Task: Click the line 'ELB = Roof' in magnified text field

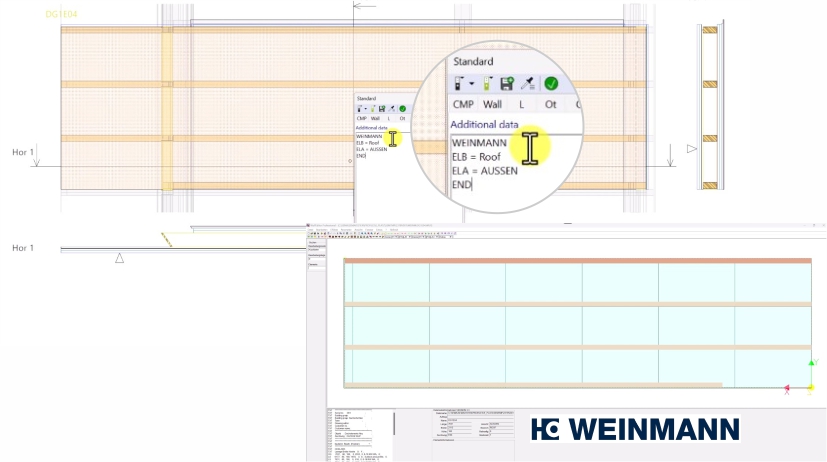Action: pyautogui.click(x=476, y=157)
